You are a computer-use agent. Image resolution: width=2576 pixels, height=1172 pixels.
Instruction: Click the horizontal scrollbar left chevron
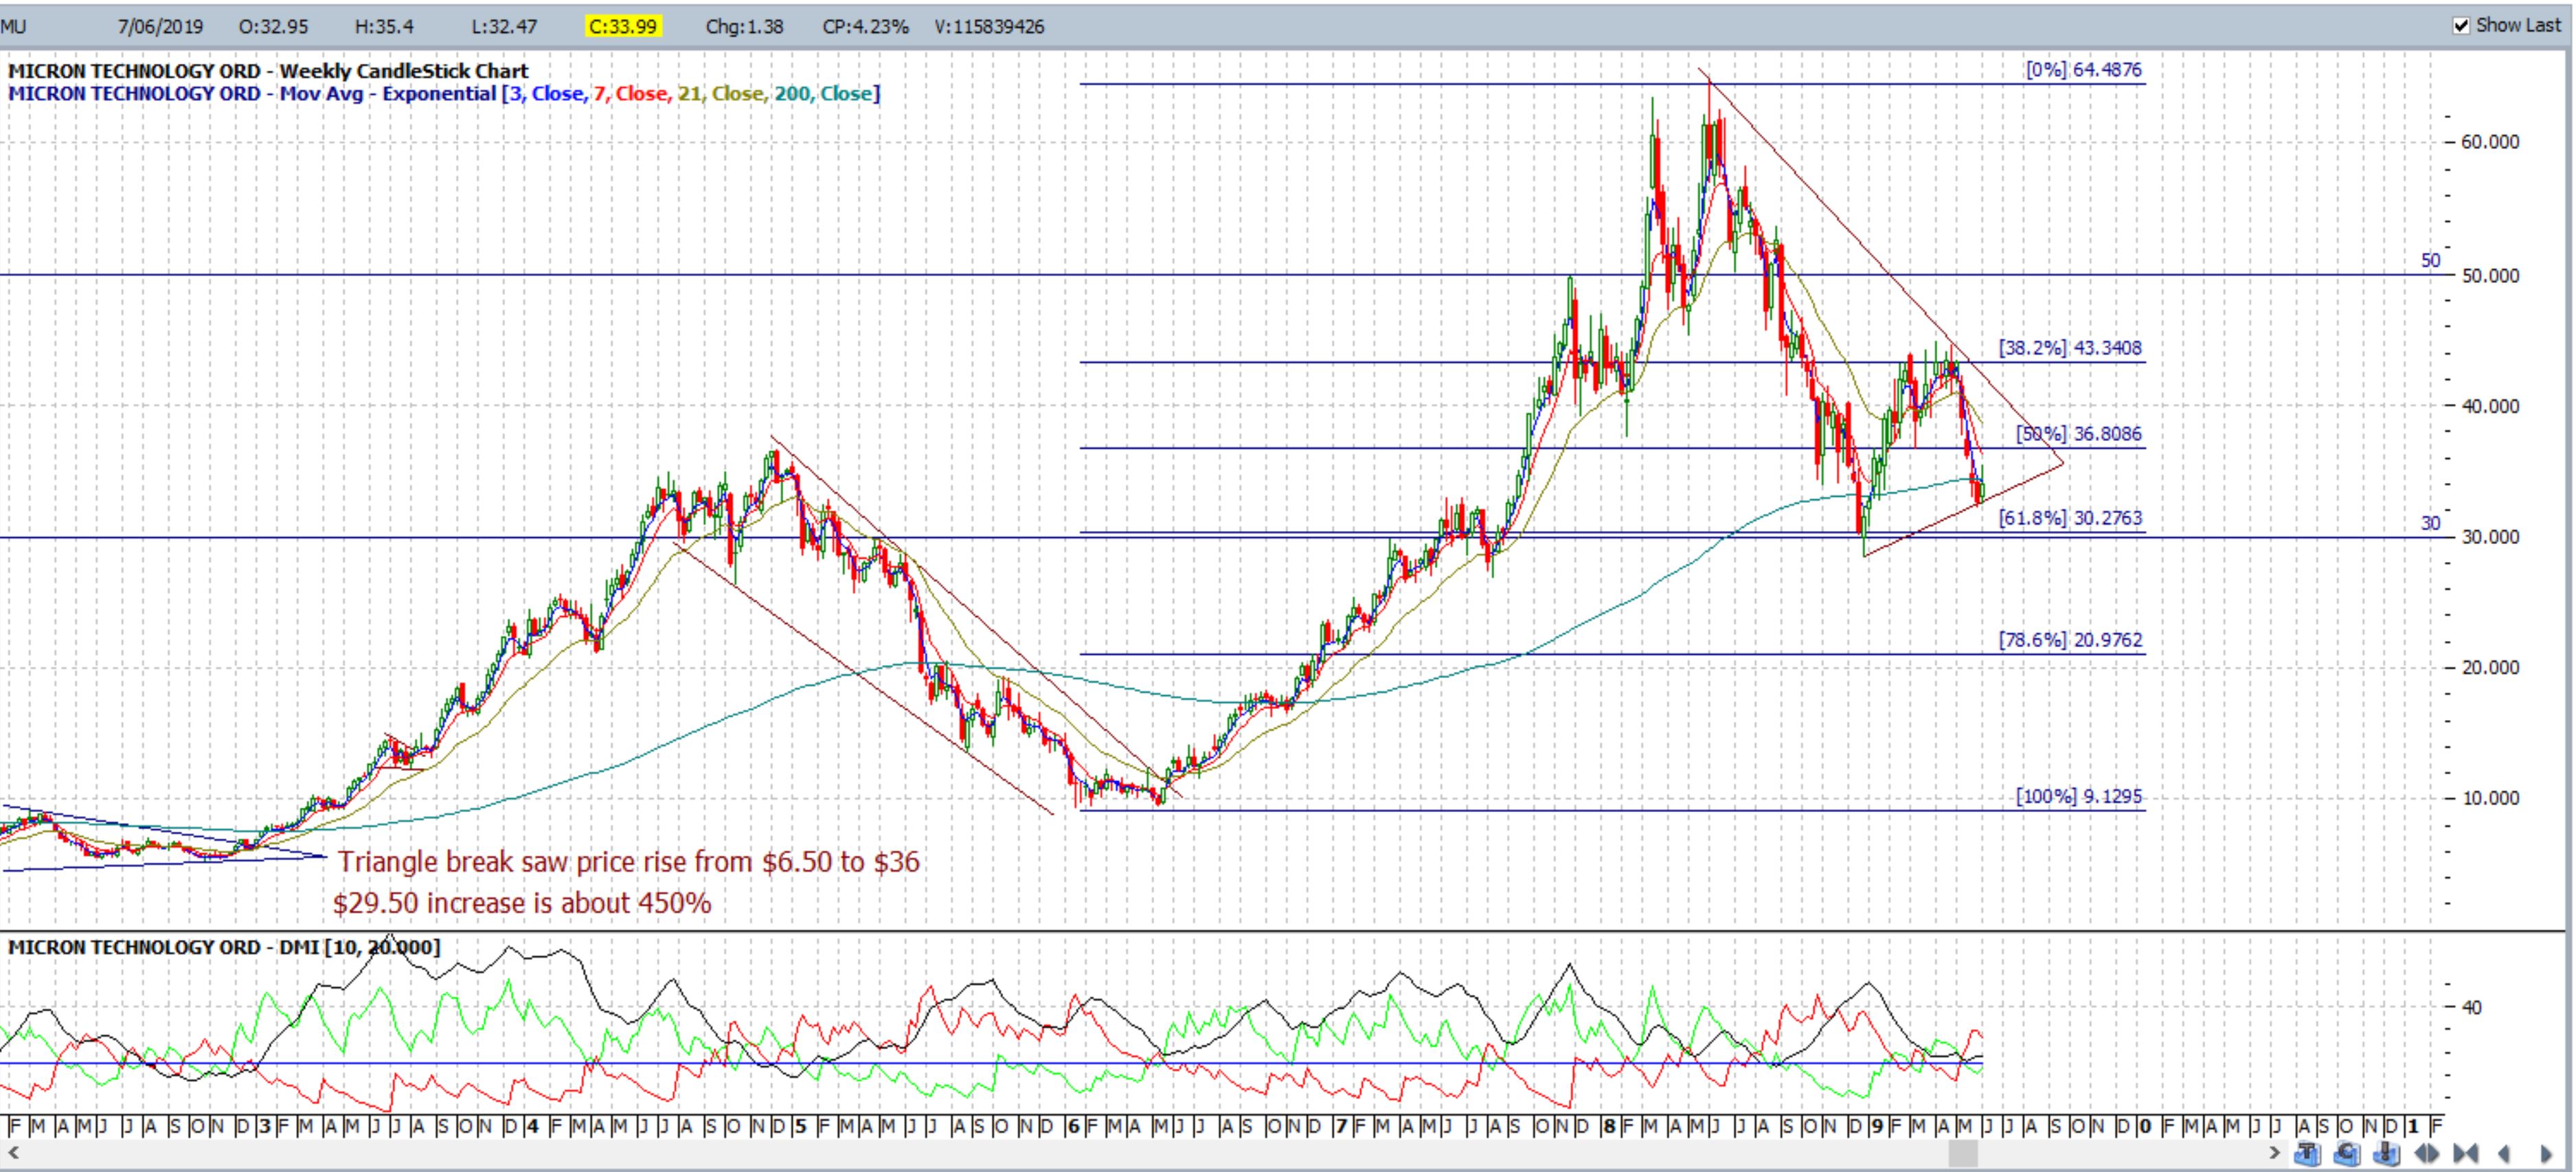pos(13,1153)
